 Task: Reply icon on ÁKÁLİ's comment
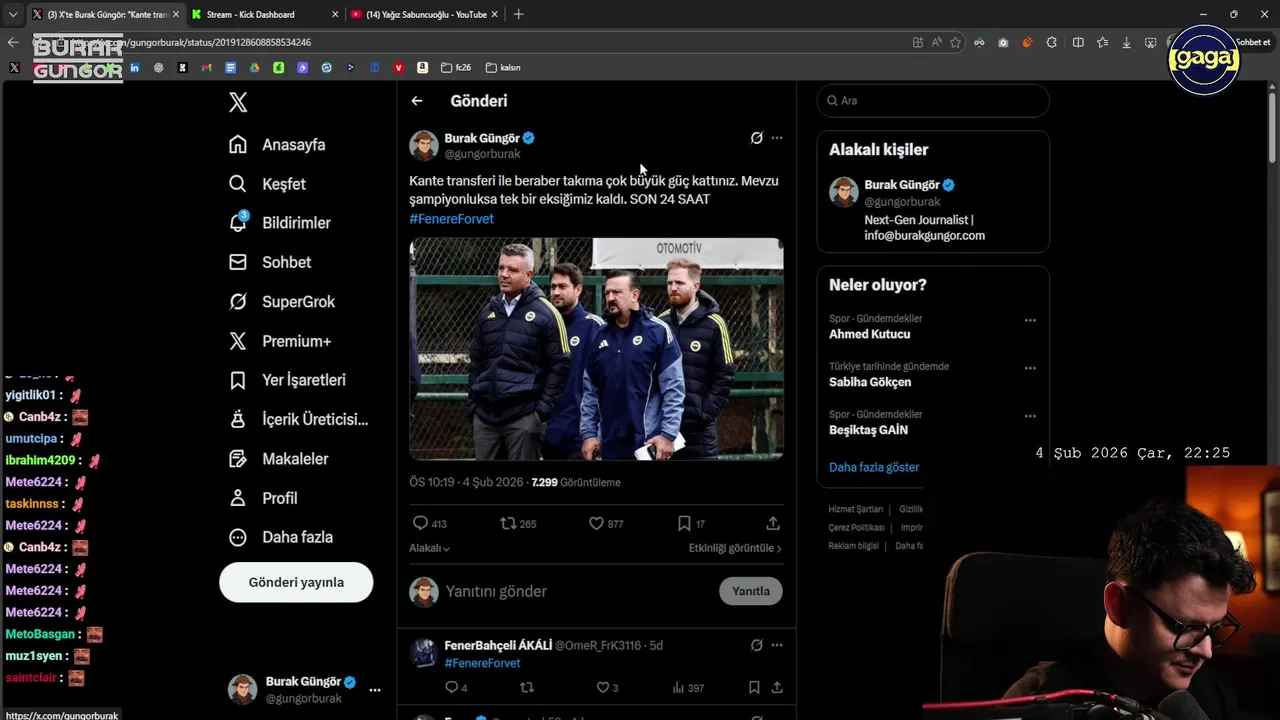pos(451,687)
